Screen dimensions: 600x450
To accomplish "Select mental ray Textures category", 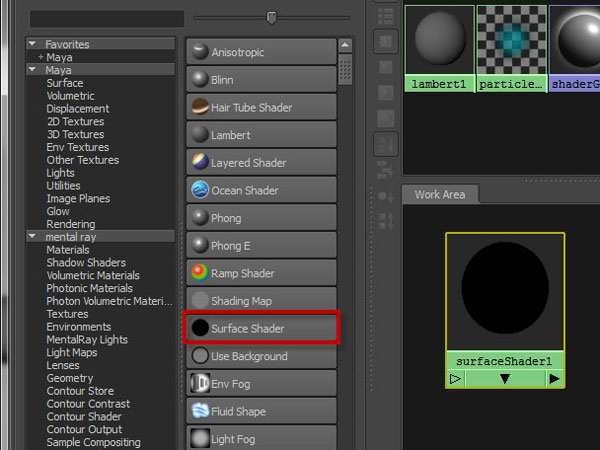I will tap(67, 314).
